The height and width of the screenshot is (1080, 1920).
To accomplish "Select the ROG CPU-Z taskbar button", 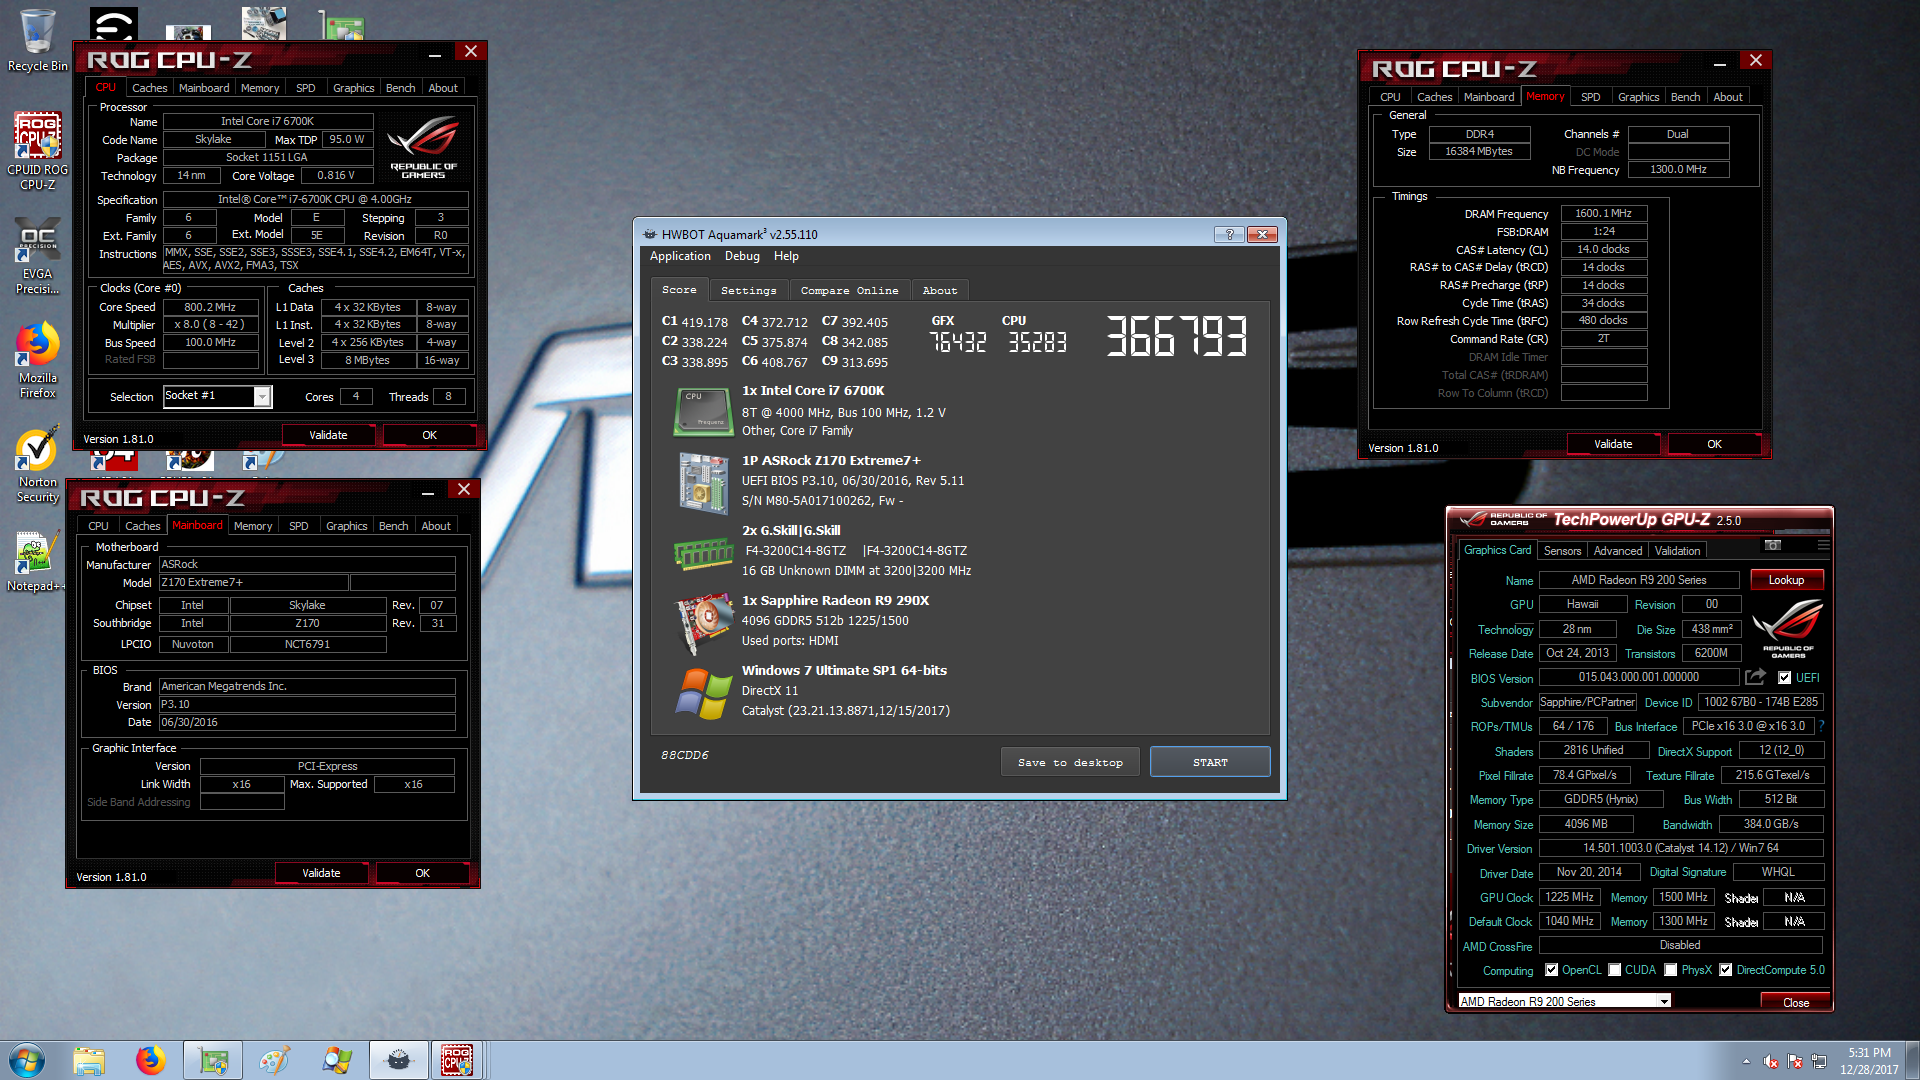I will 456,1060.
